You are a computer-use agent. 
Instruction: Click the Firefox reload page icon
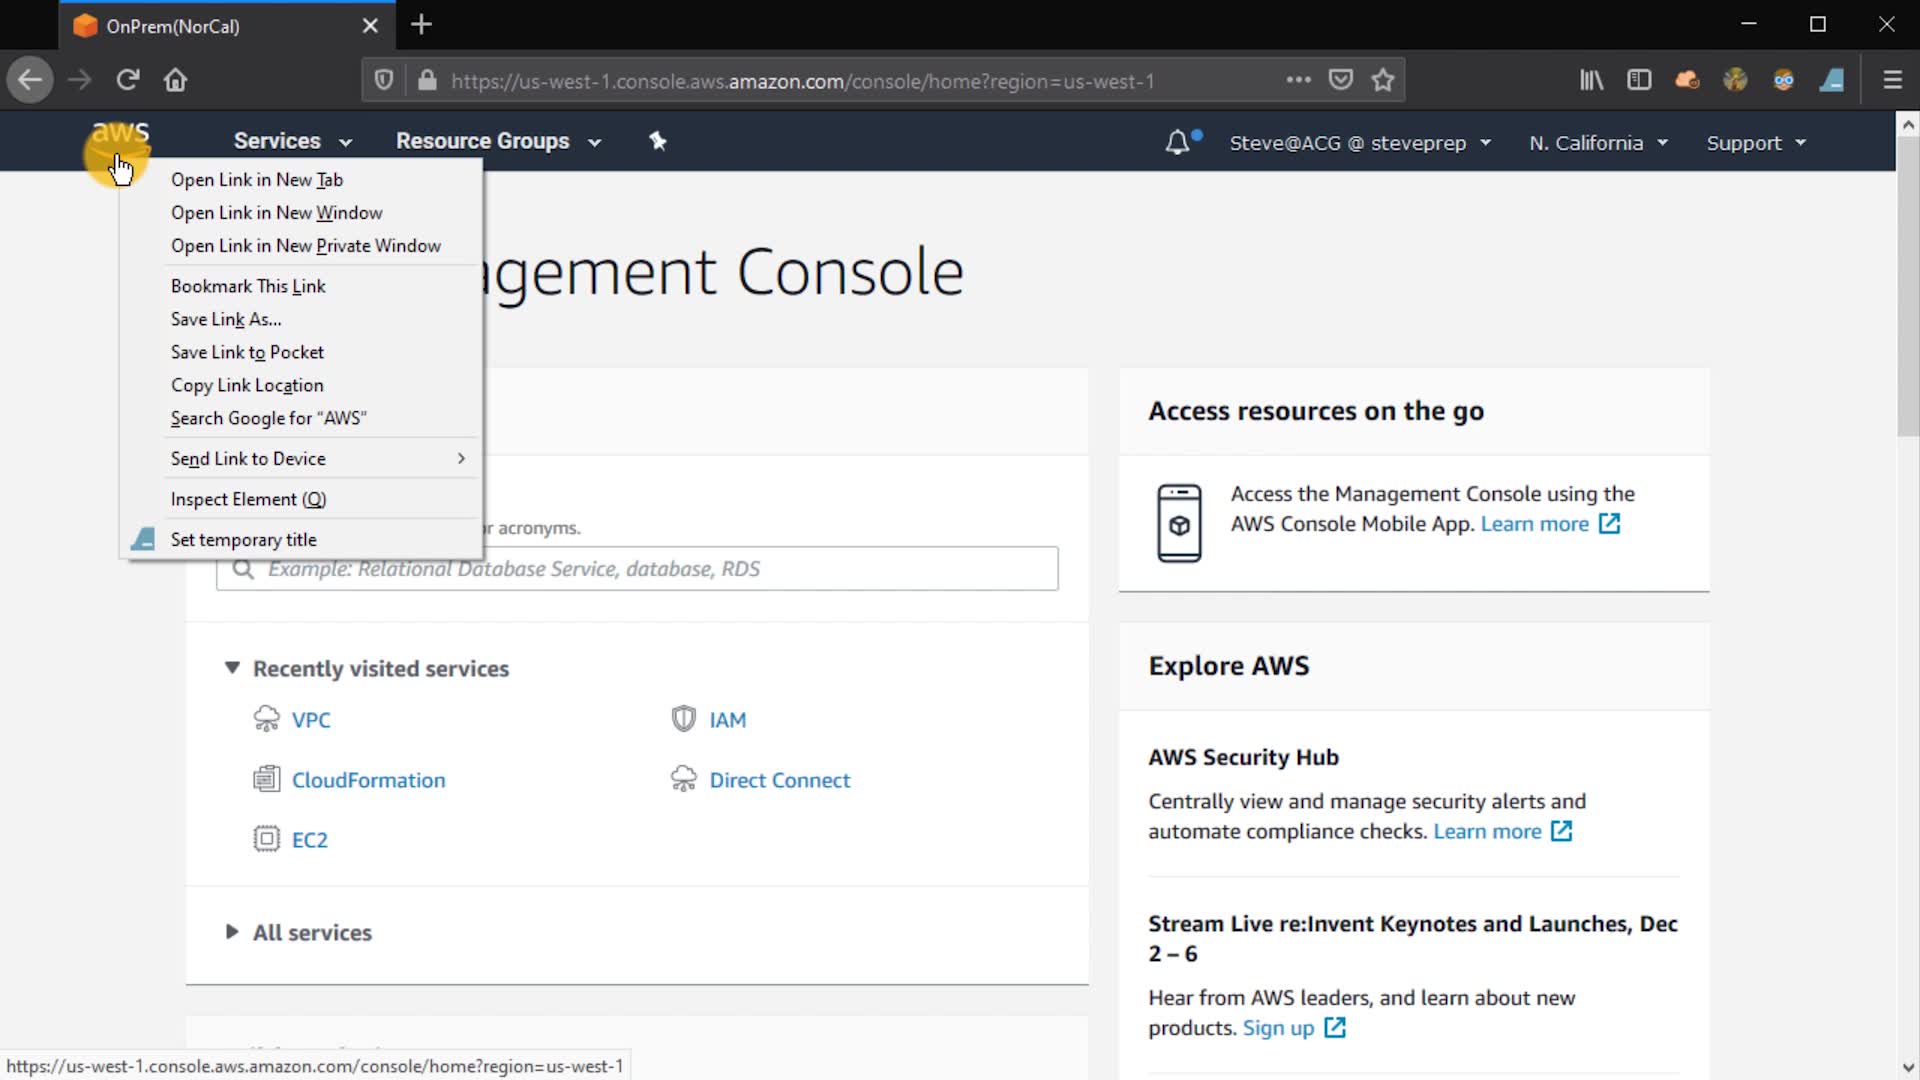coord(127,80)
